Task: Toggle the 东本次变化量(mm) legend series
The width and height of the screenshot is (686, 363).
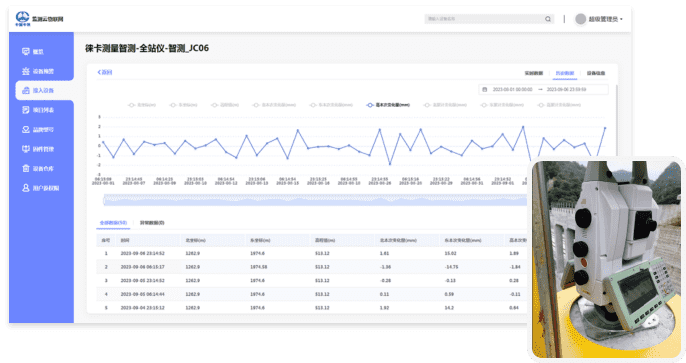Action: click(331, 105)
